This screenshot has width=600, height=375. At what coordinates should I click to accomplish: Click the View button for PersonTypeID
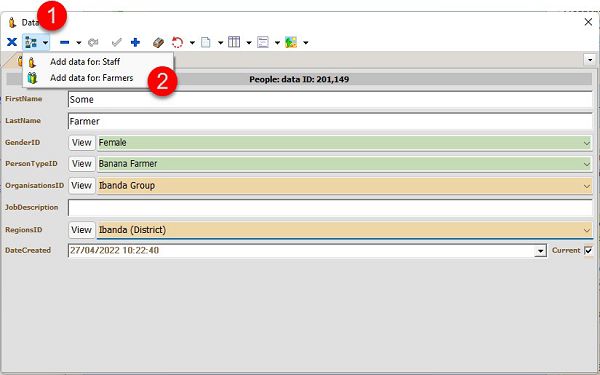coord(82,164)
